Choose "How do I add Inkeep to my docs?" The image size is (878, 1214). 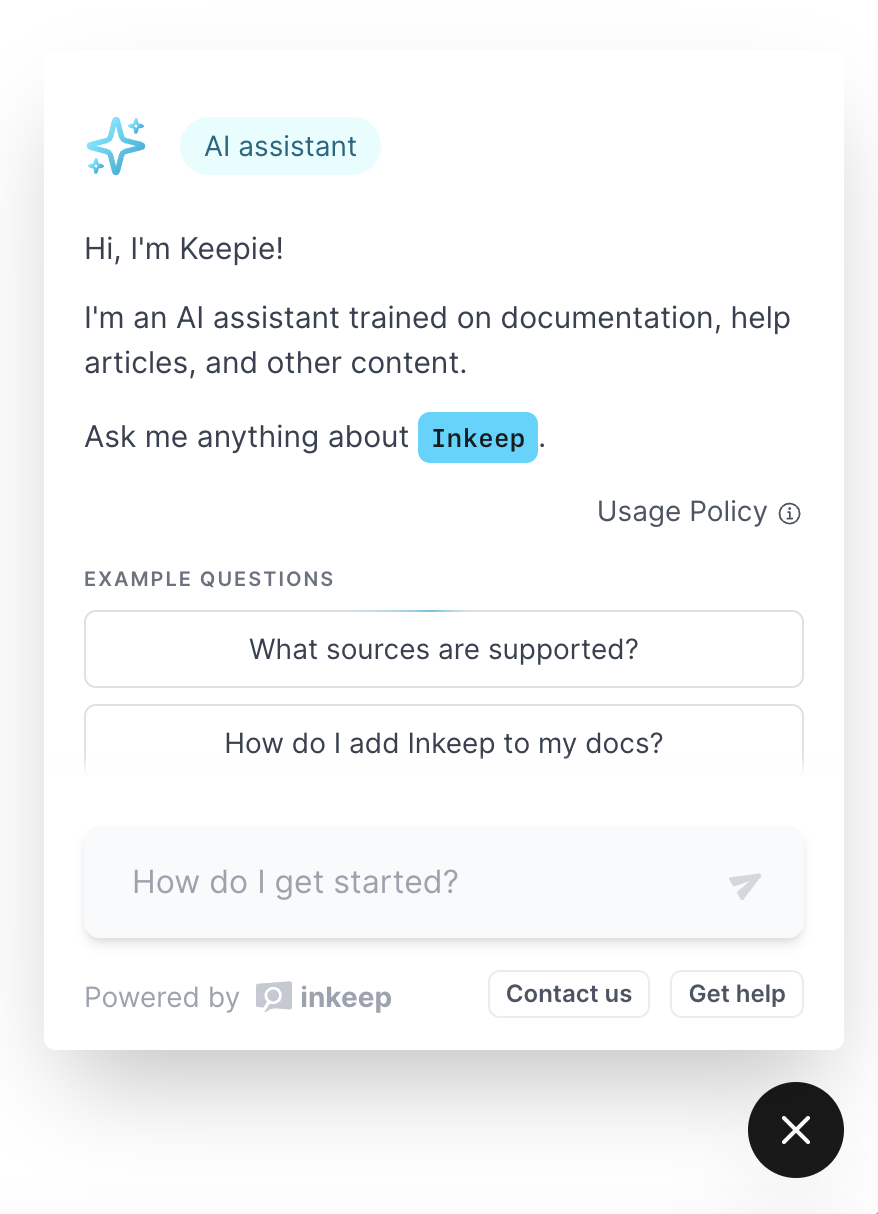pos(444,743)
